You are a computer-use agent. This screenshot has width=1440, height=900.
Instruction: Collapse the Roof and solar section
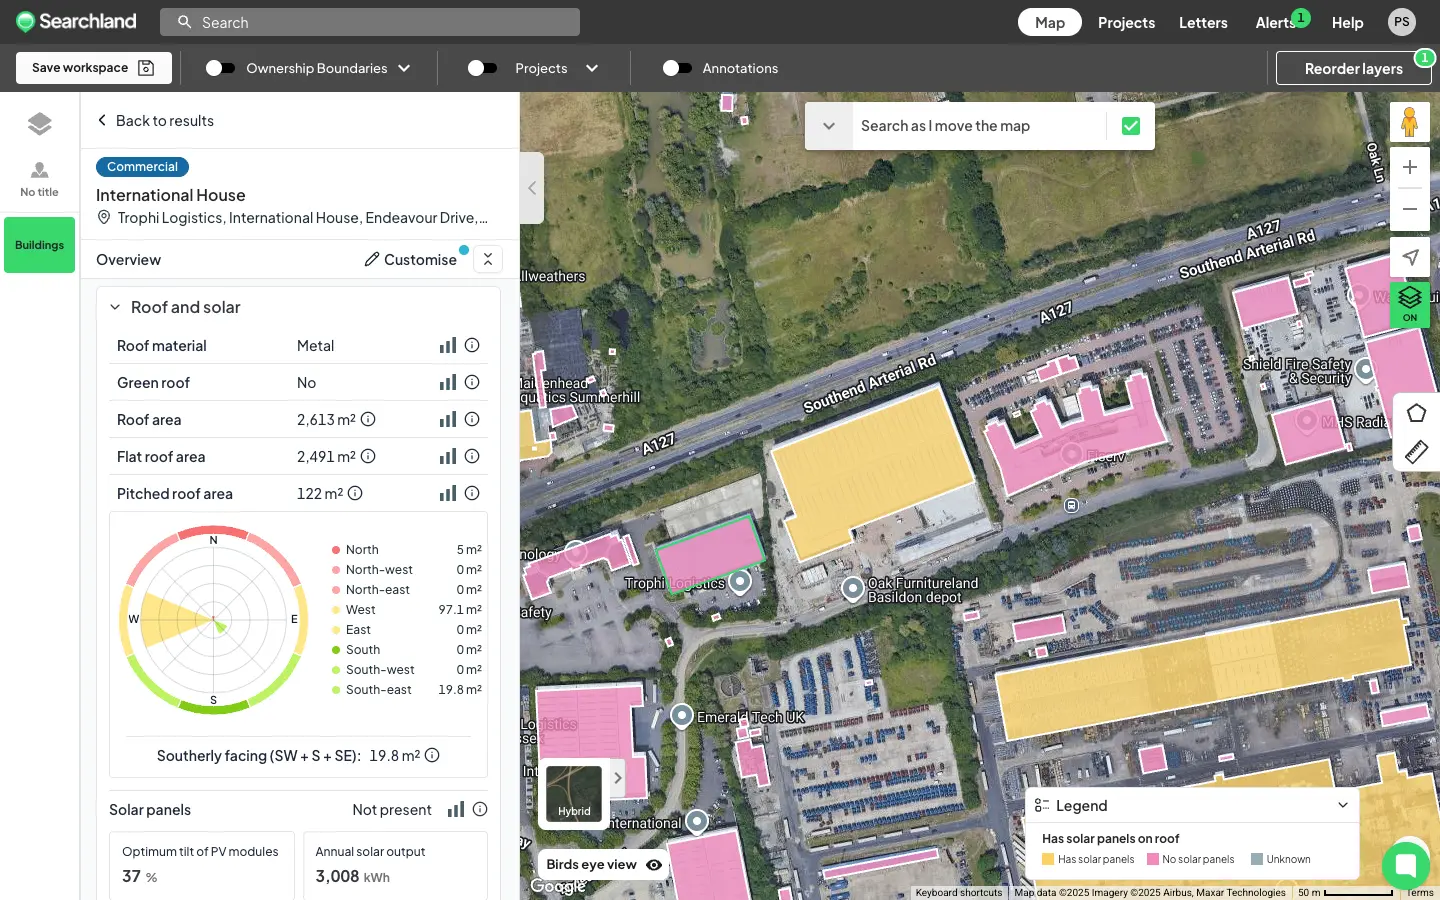point(115,307)
